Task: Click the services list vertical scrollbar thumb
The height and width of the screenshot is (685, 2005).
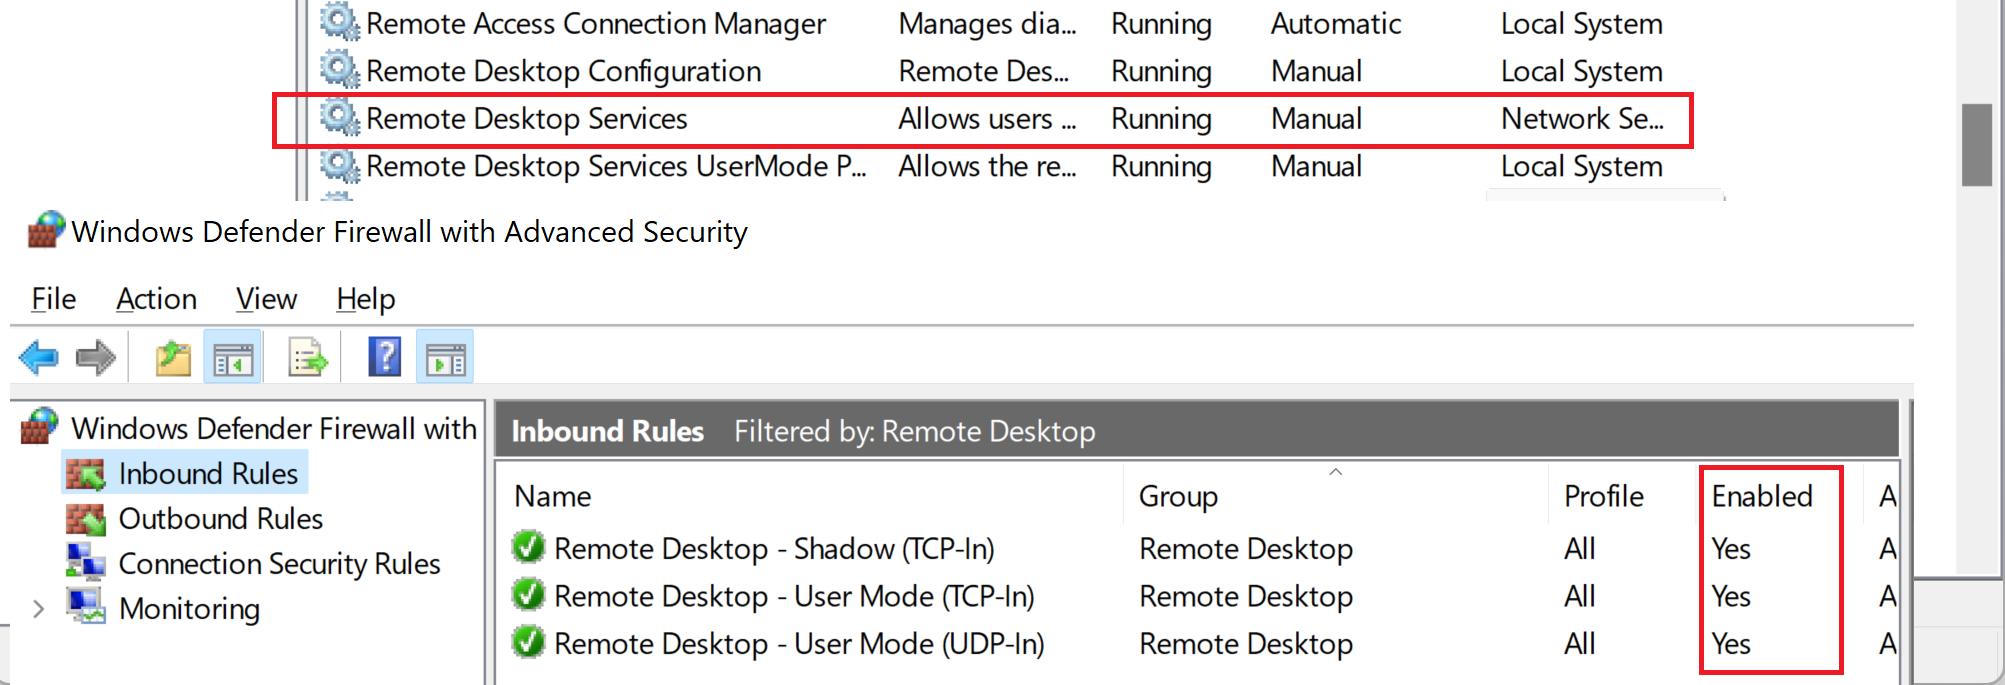Action: click(x=1976, y=144)
